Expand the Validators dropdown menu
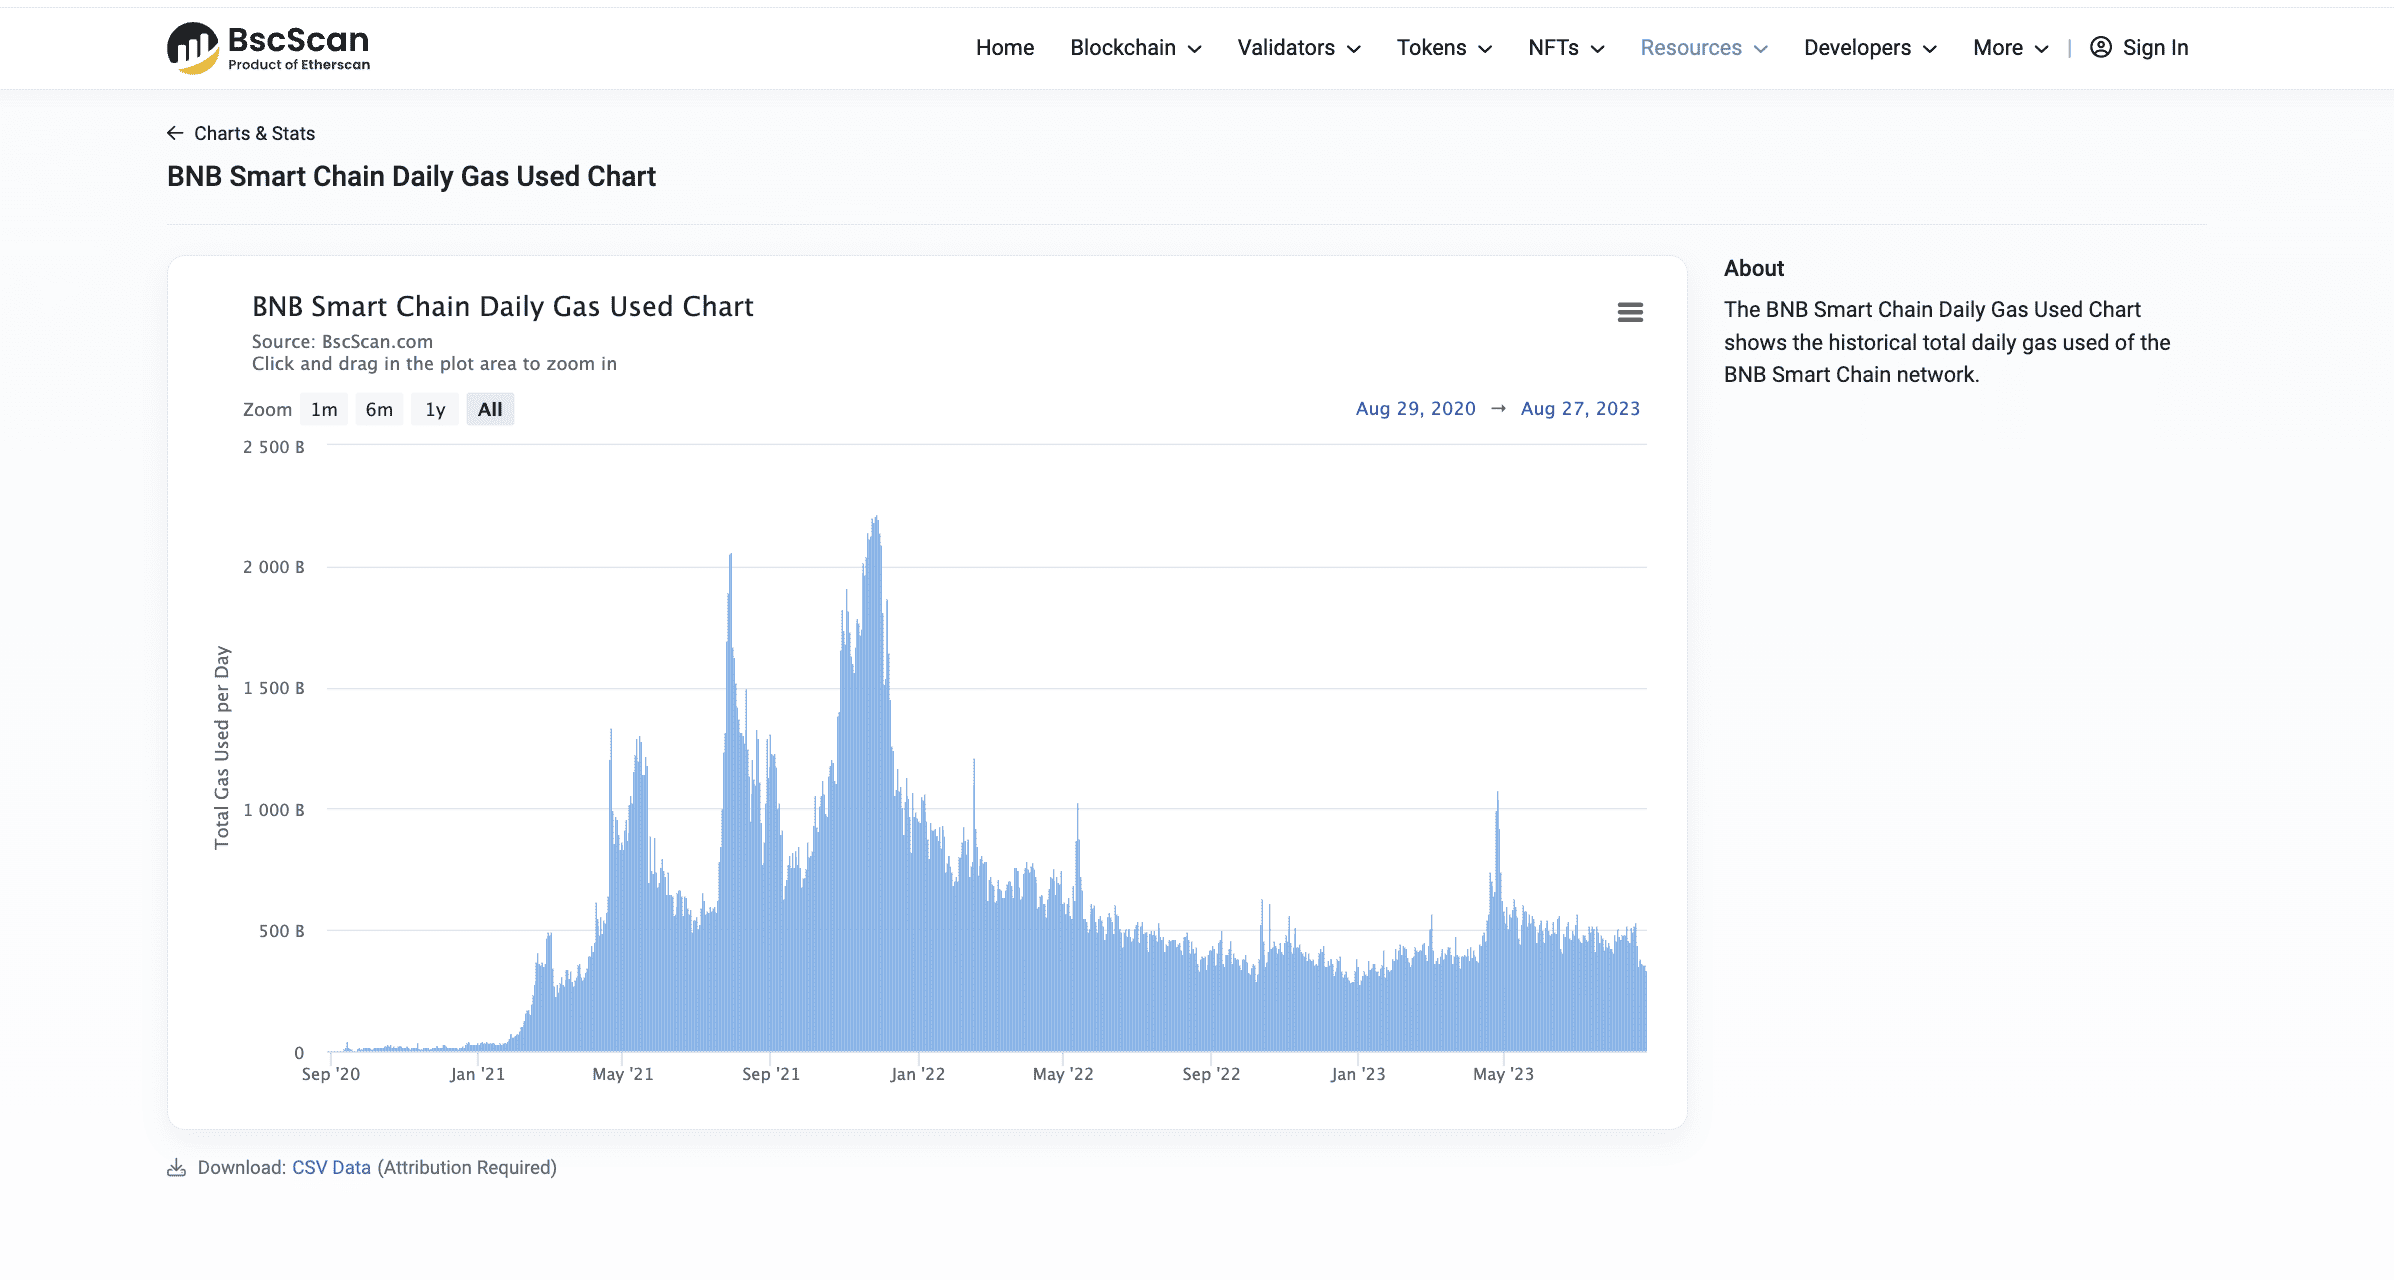 1298,47
